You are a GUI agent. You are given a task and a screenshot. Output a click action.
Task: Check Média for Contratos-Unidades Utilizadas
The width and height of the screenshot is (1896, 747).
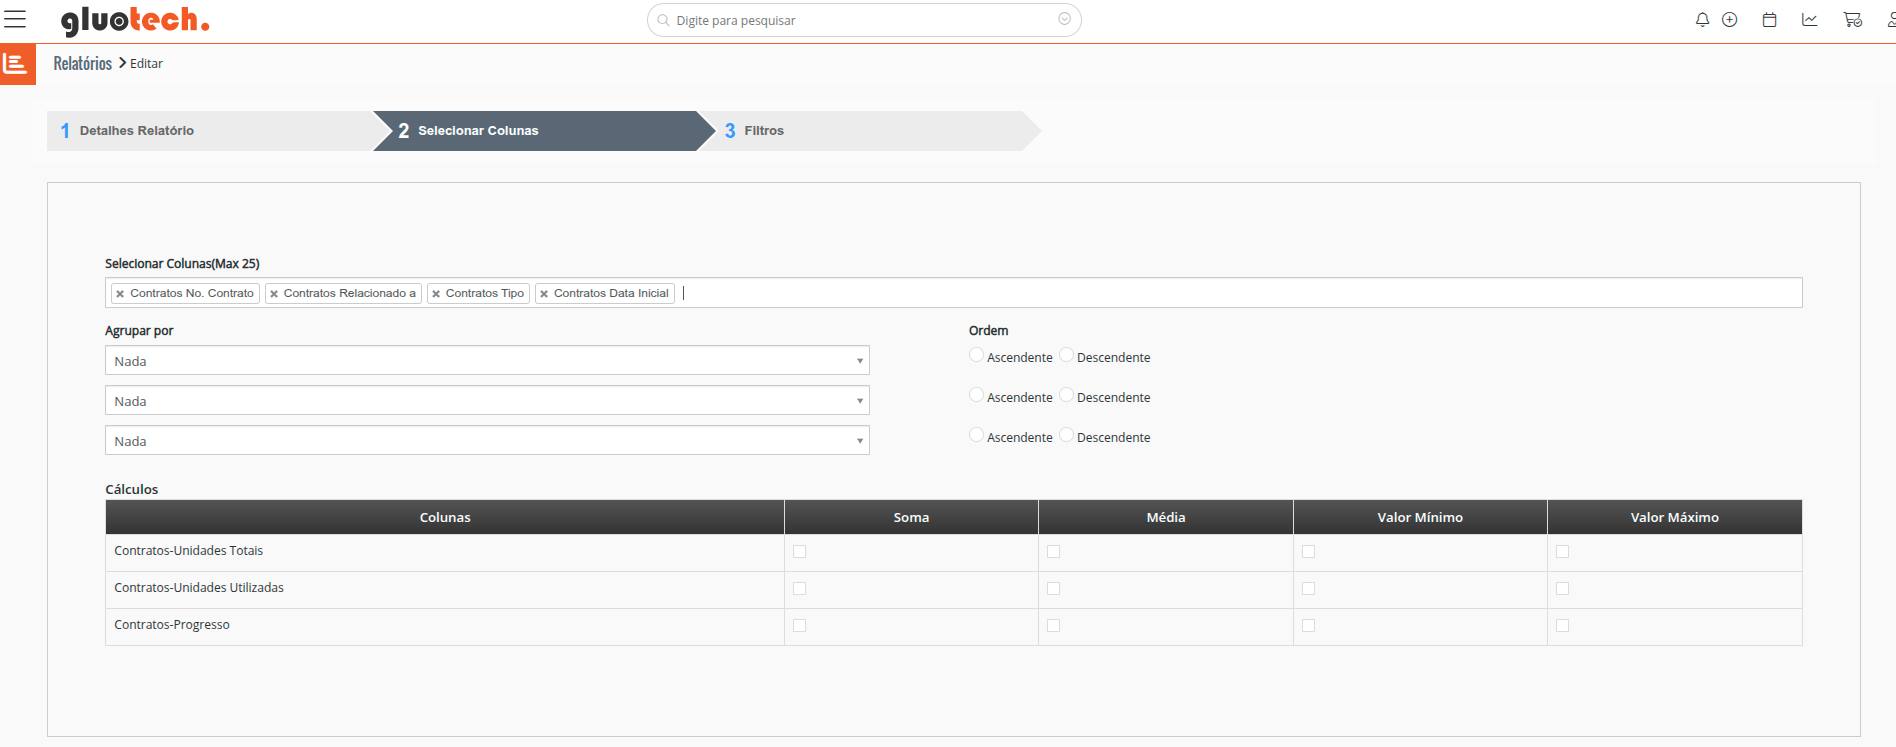pyautogui.click(x=1053, y=588)
